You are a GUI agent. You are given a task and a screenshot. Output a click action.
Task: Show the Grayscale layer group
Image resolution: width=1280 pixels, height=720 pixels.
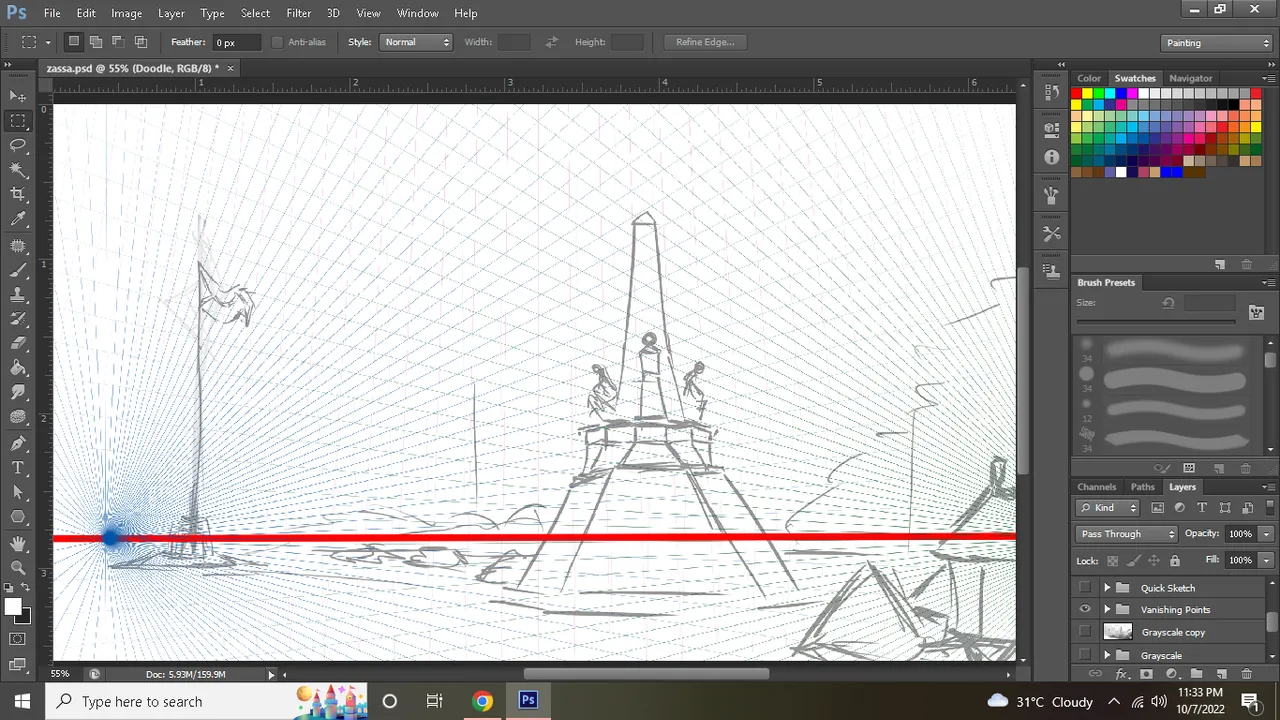click(x=1085, y=655)
